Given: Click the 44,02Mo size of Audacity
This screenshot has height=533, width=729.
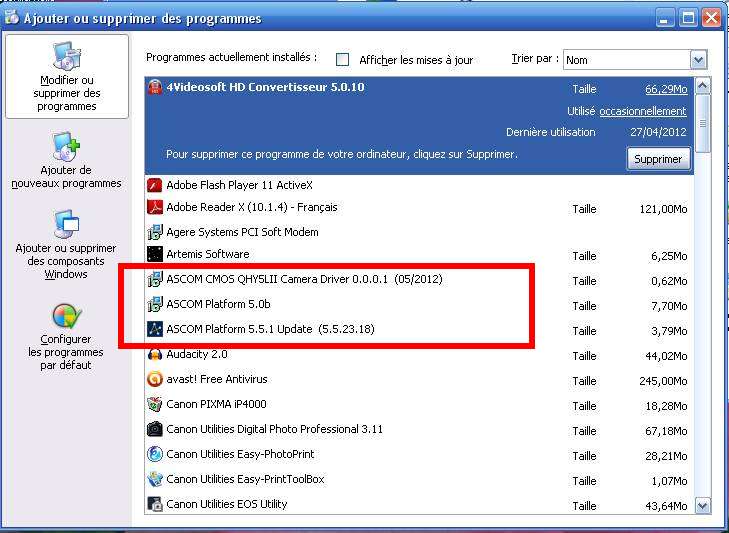Looking at the screenshot, I should [666, 356].
